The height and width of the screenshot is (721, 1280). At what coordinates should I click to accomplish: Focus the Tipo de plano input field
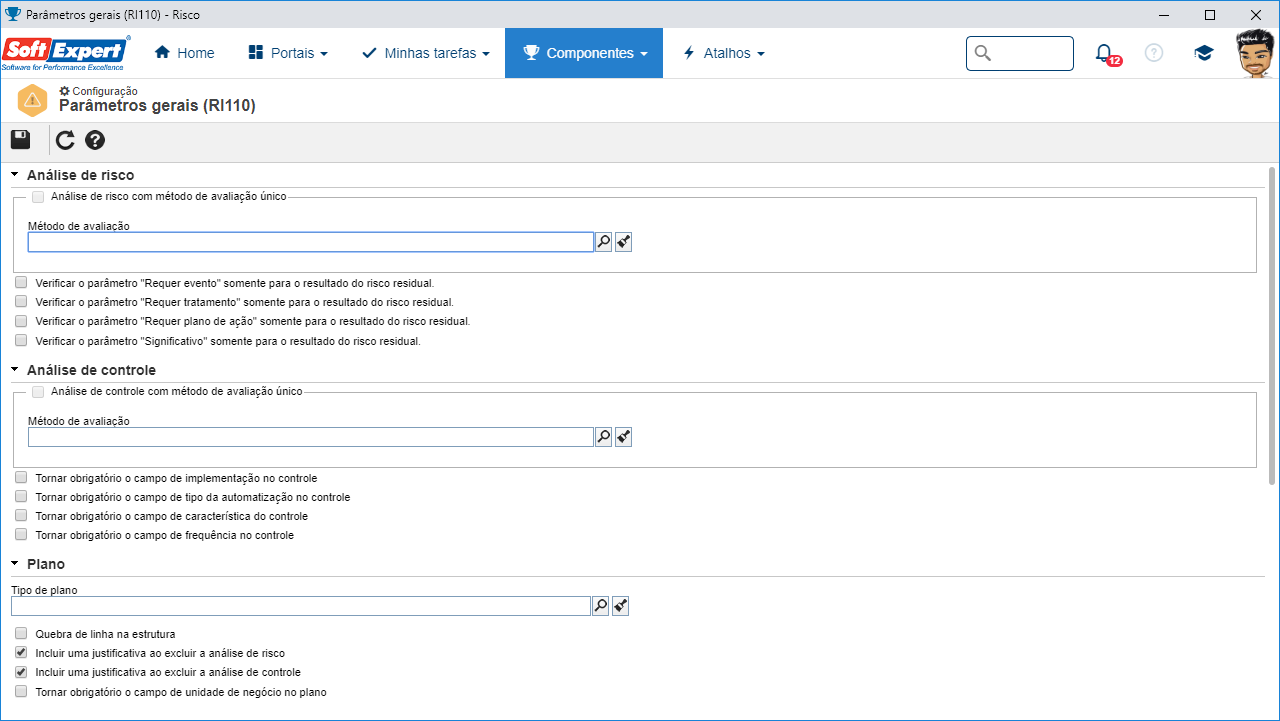click(x=301, y=606)
